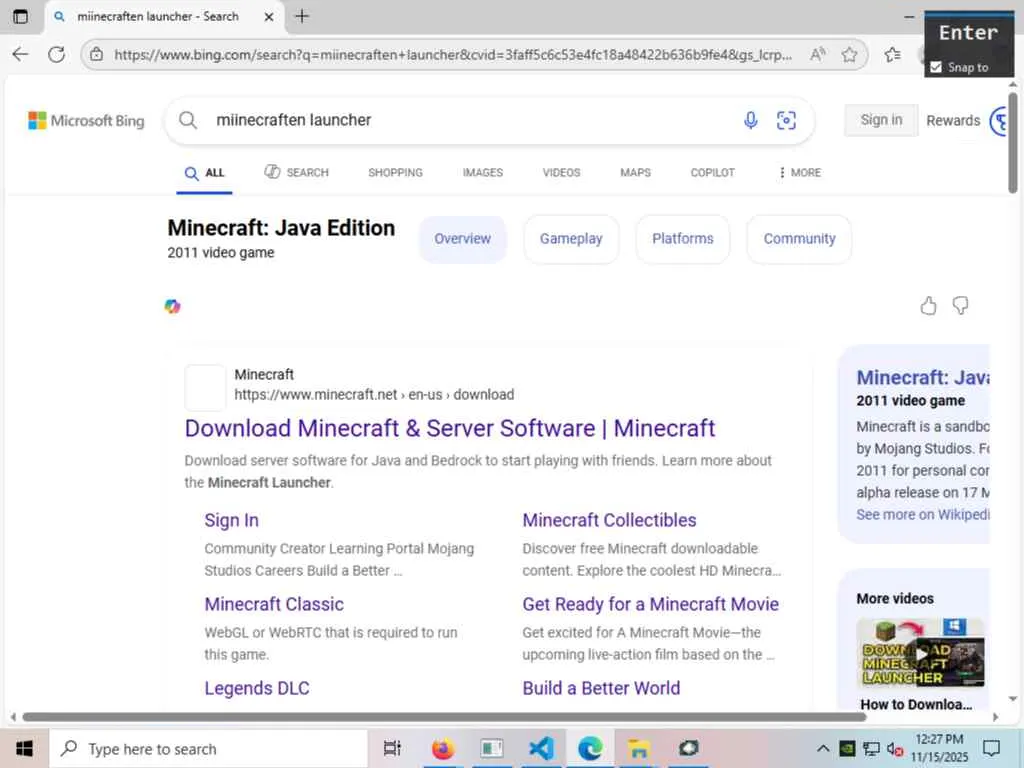Open Windows Start menu
Screen dimensions: 1024x768
tap(24, 748)
